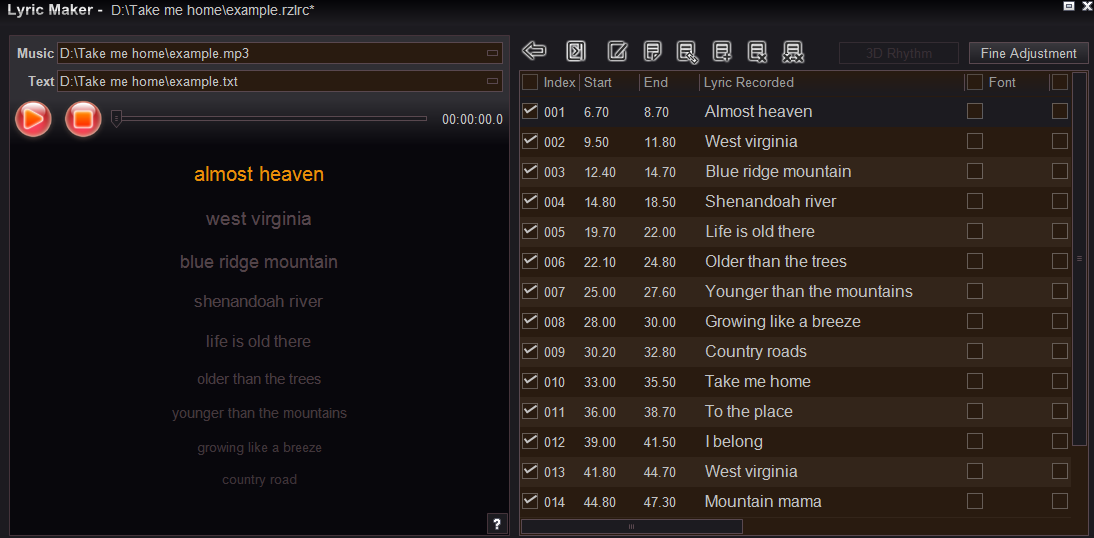1094x538 pixels.
Task: Uncheck row 012 I belong checkbox
Action: click(x=530, y=441)
